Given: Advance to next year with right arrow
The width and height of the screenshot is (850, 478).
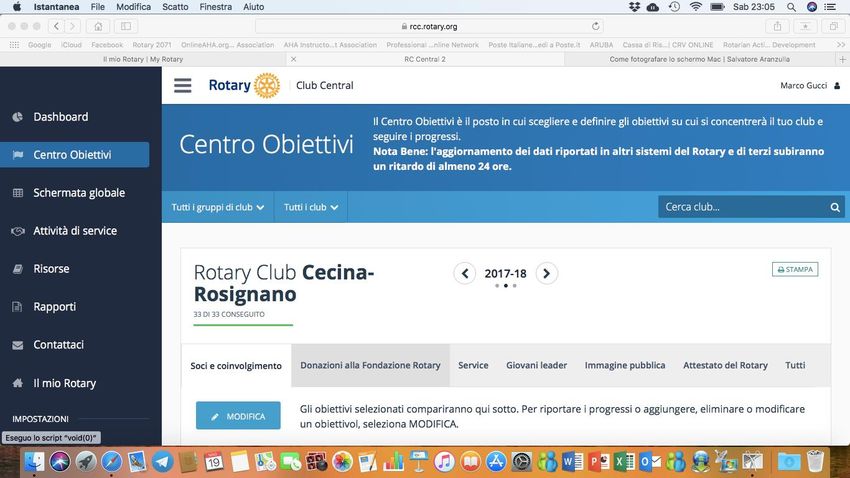Looking at the screenshot, I should [x=546, y=273].
